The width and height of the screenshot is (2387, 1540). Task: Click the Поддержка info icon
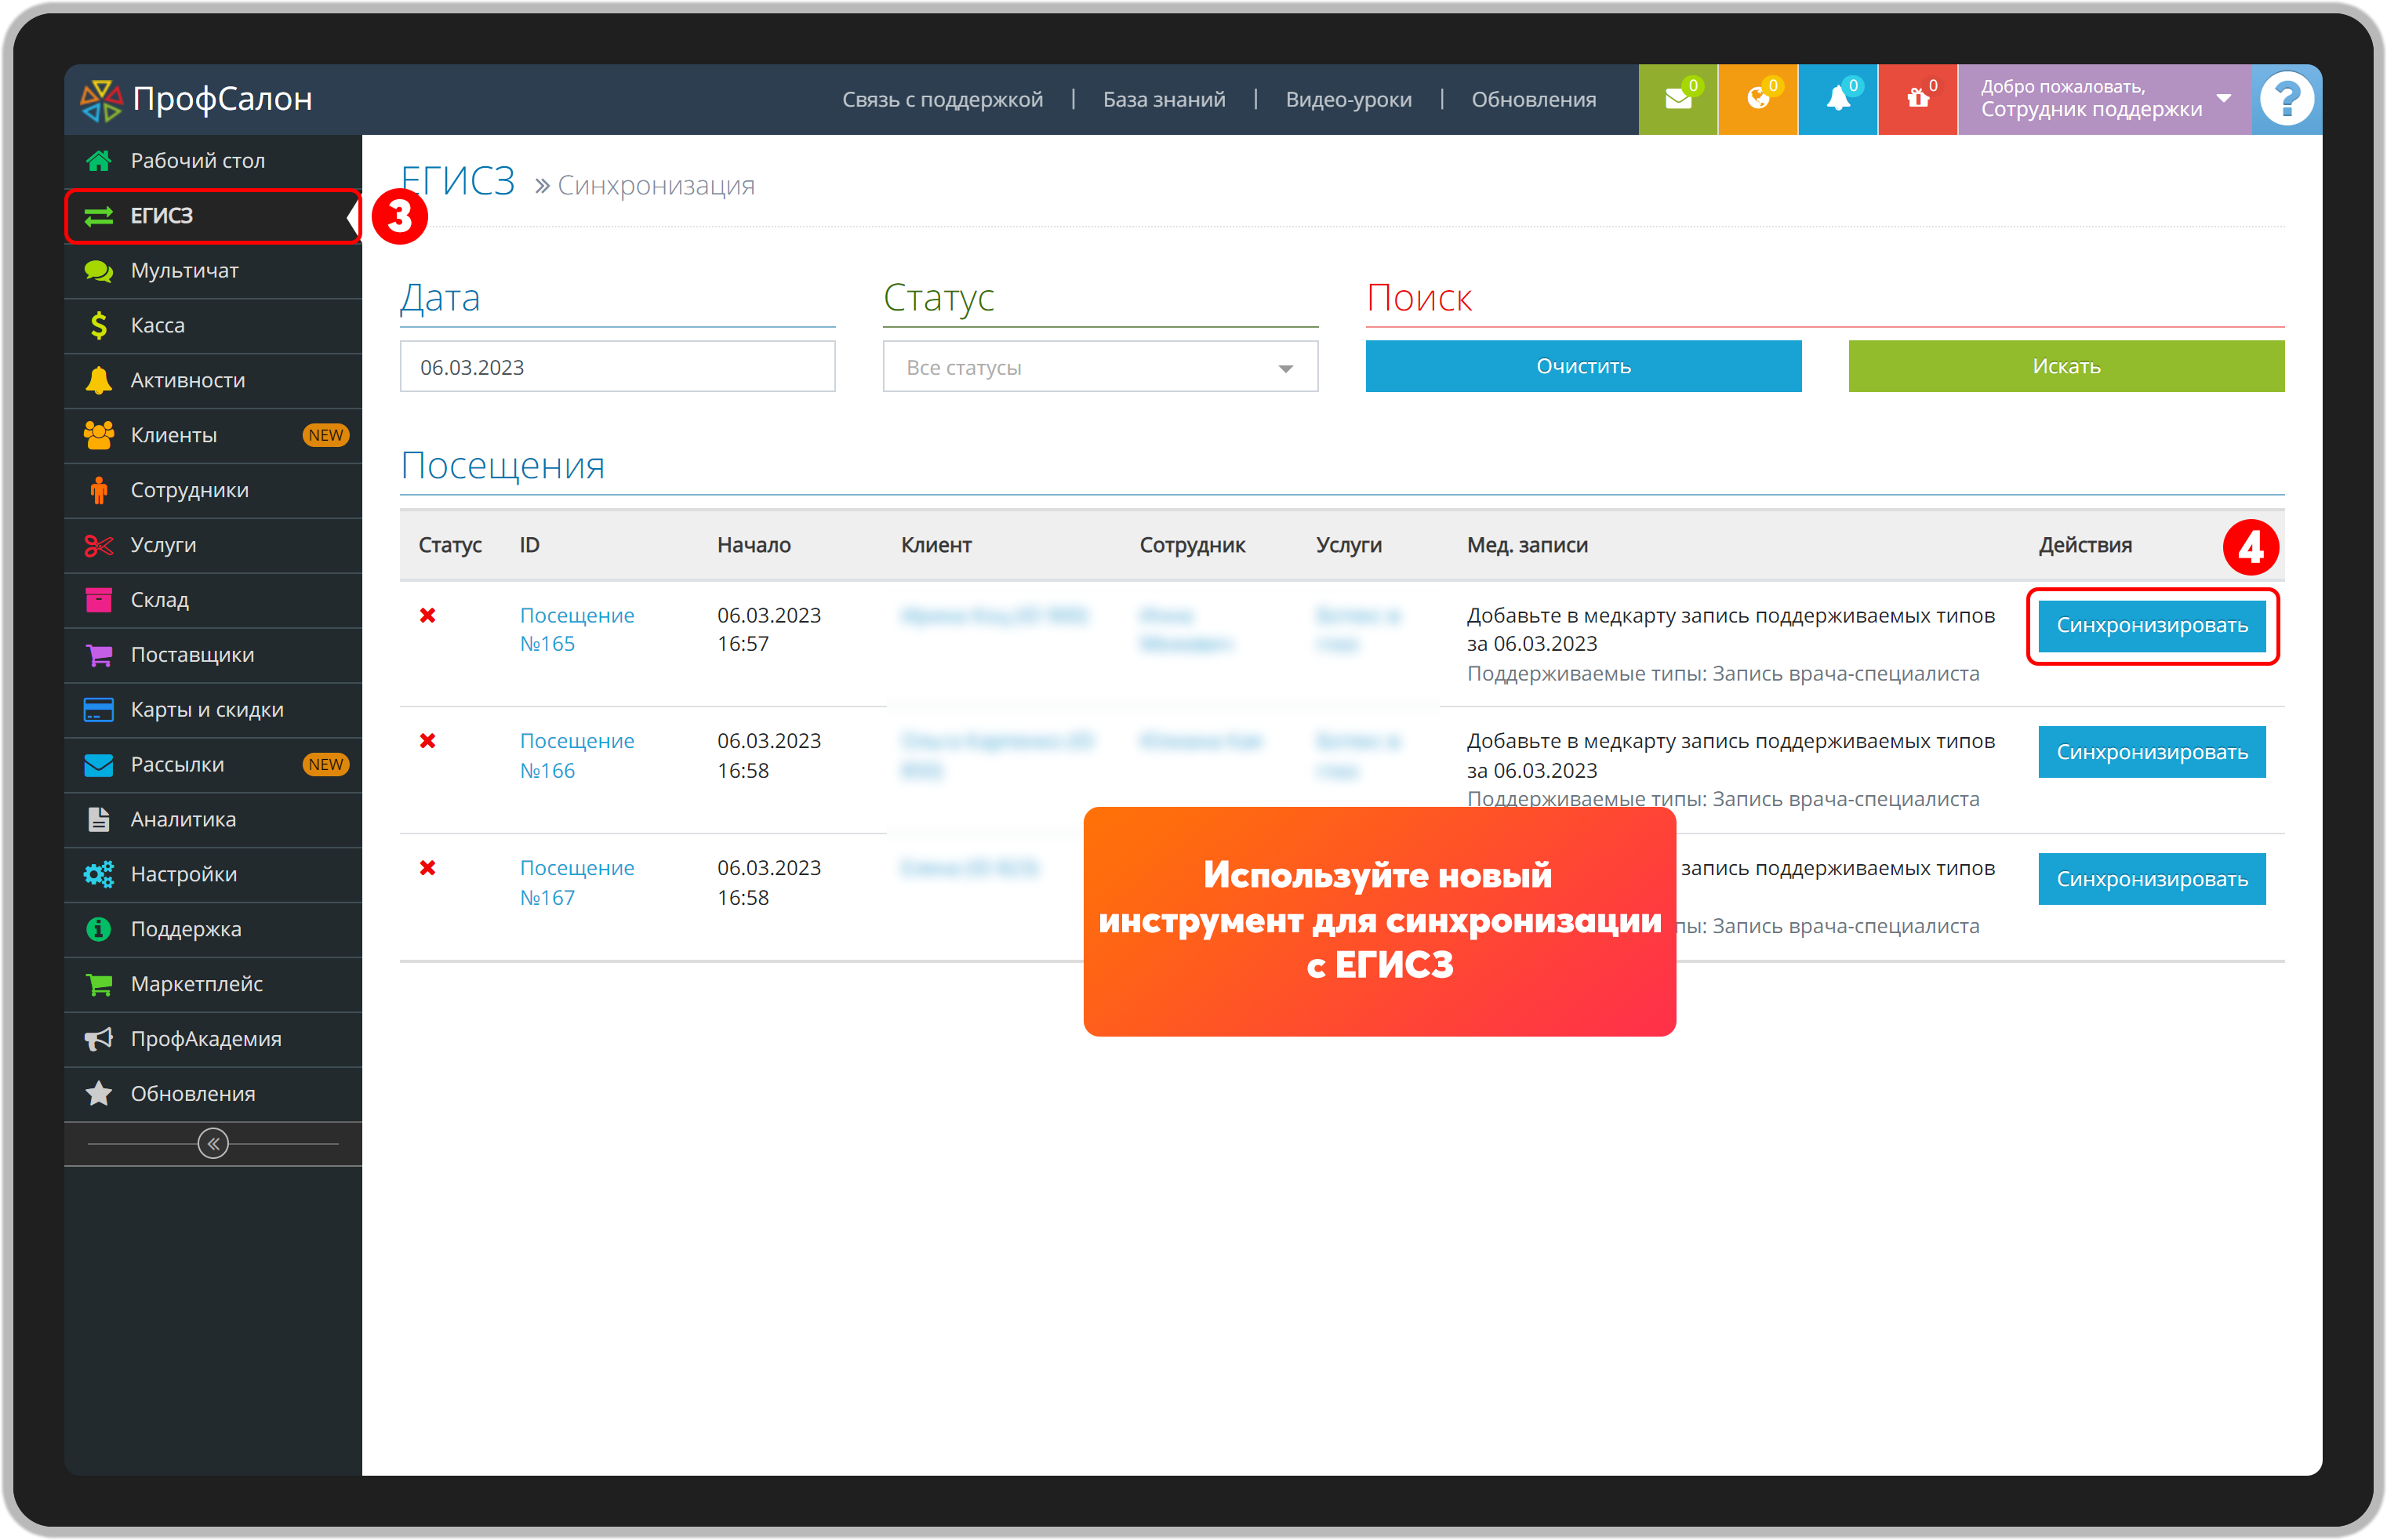(x=98, y=929)
